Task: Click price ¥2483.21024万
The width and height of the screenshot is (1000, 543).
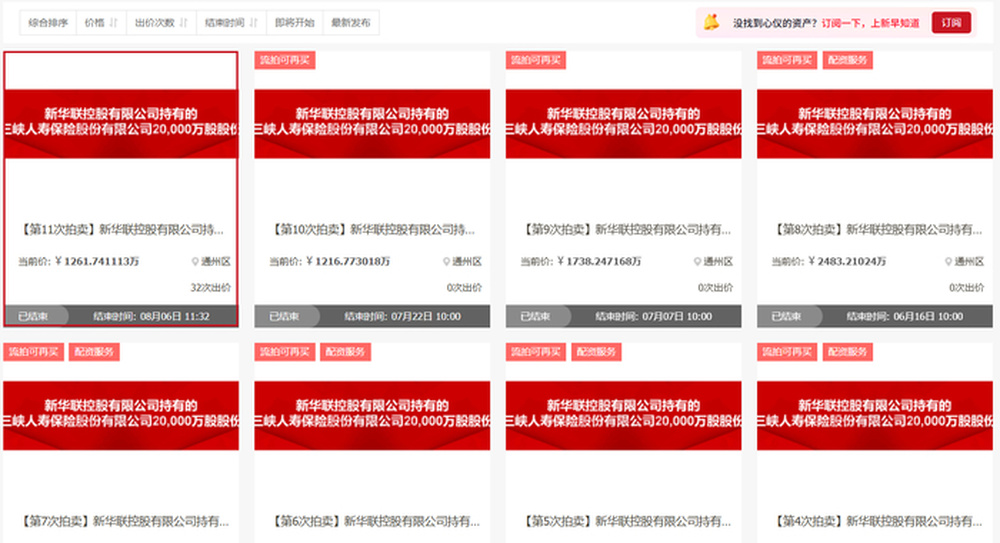Action: click(x=848, y=262)
